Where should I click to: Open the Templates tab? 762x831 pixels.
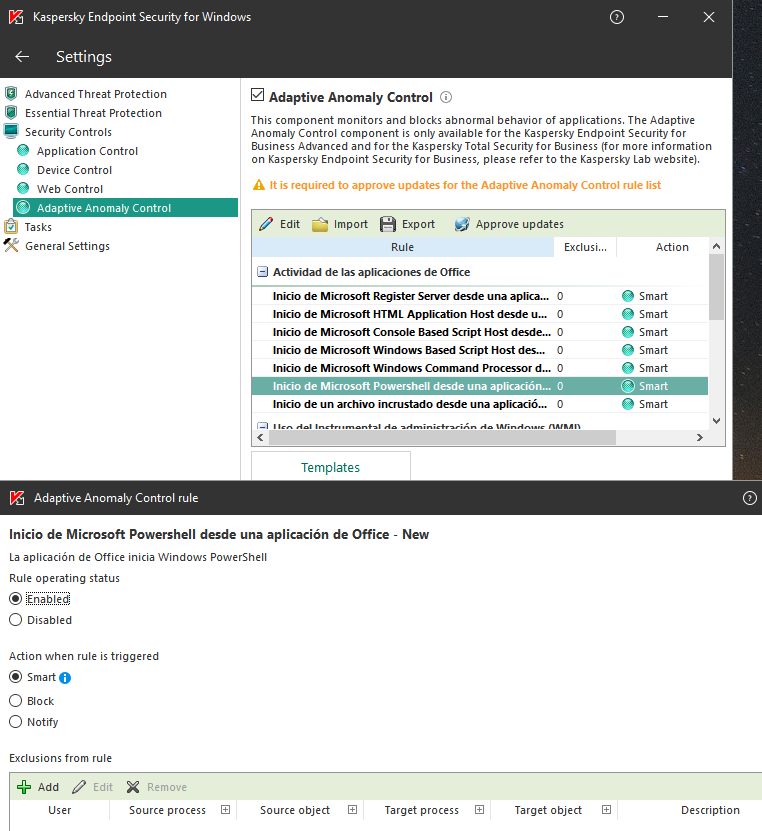click(330, 467)
